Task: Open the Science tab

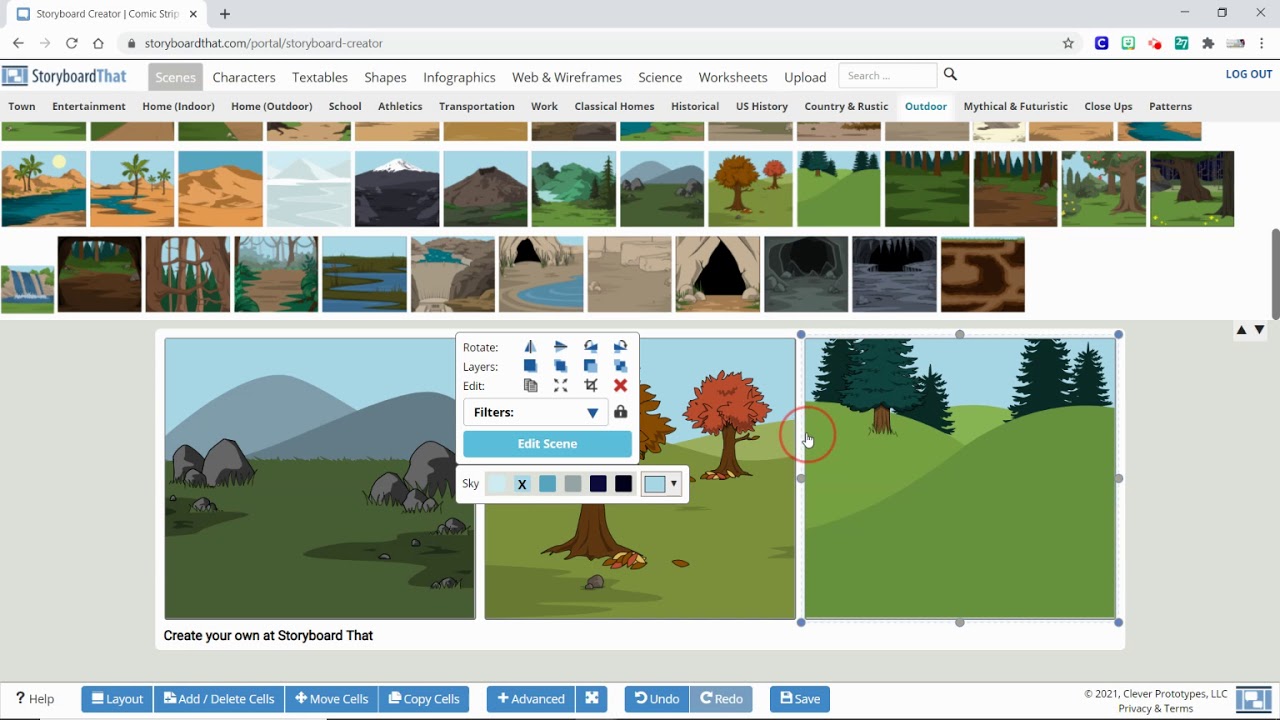Action: [660, 77]
